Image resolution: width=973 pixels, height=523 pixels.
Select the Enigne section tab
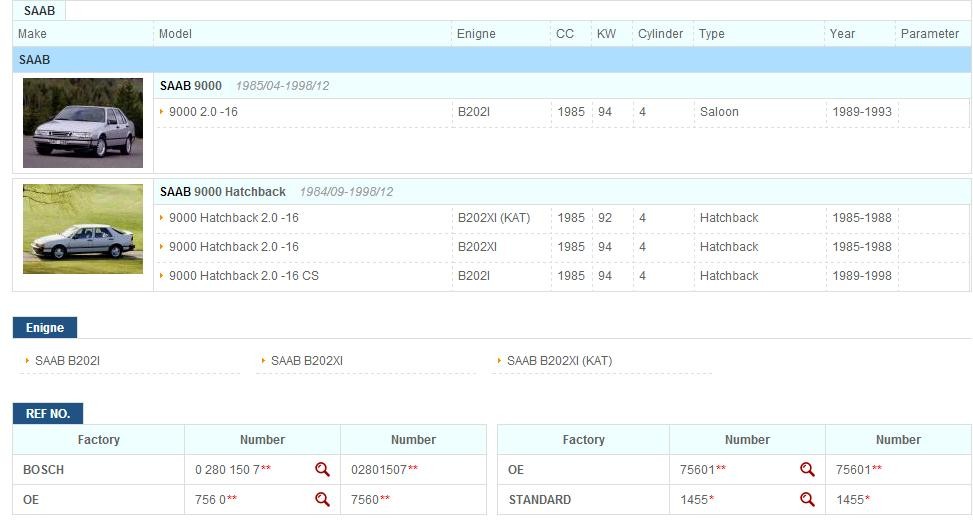point(45,328)
